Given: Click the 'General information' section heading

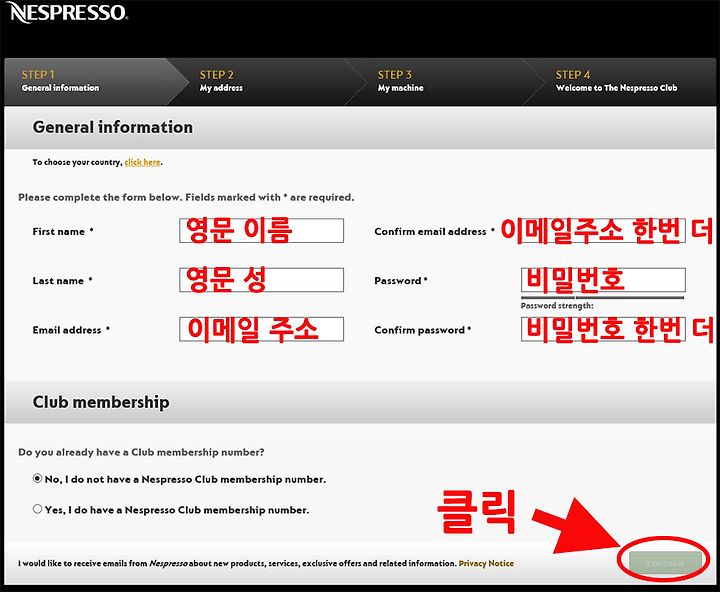Looking at the screenshot, I should 112,127.
